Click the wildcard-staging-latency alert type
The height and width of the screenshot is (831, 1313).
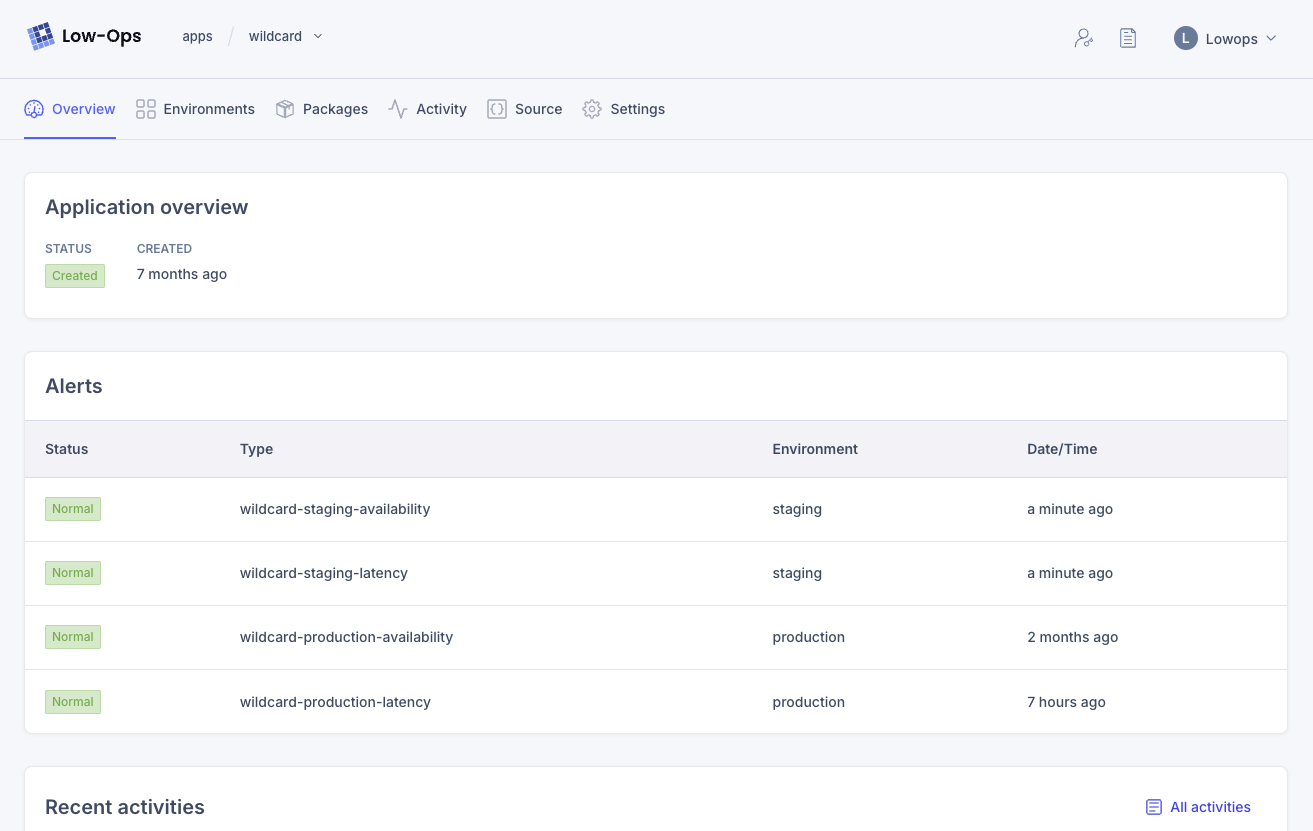coord(324,573)
